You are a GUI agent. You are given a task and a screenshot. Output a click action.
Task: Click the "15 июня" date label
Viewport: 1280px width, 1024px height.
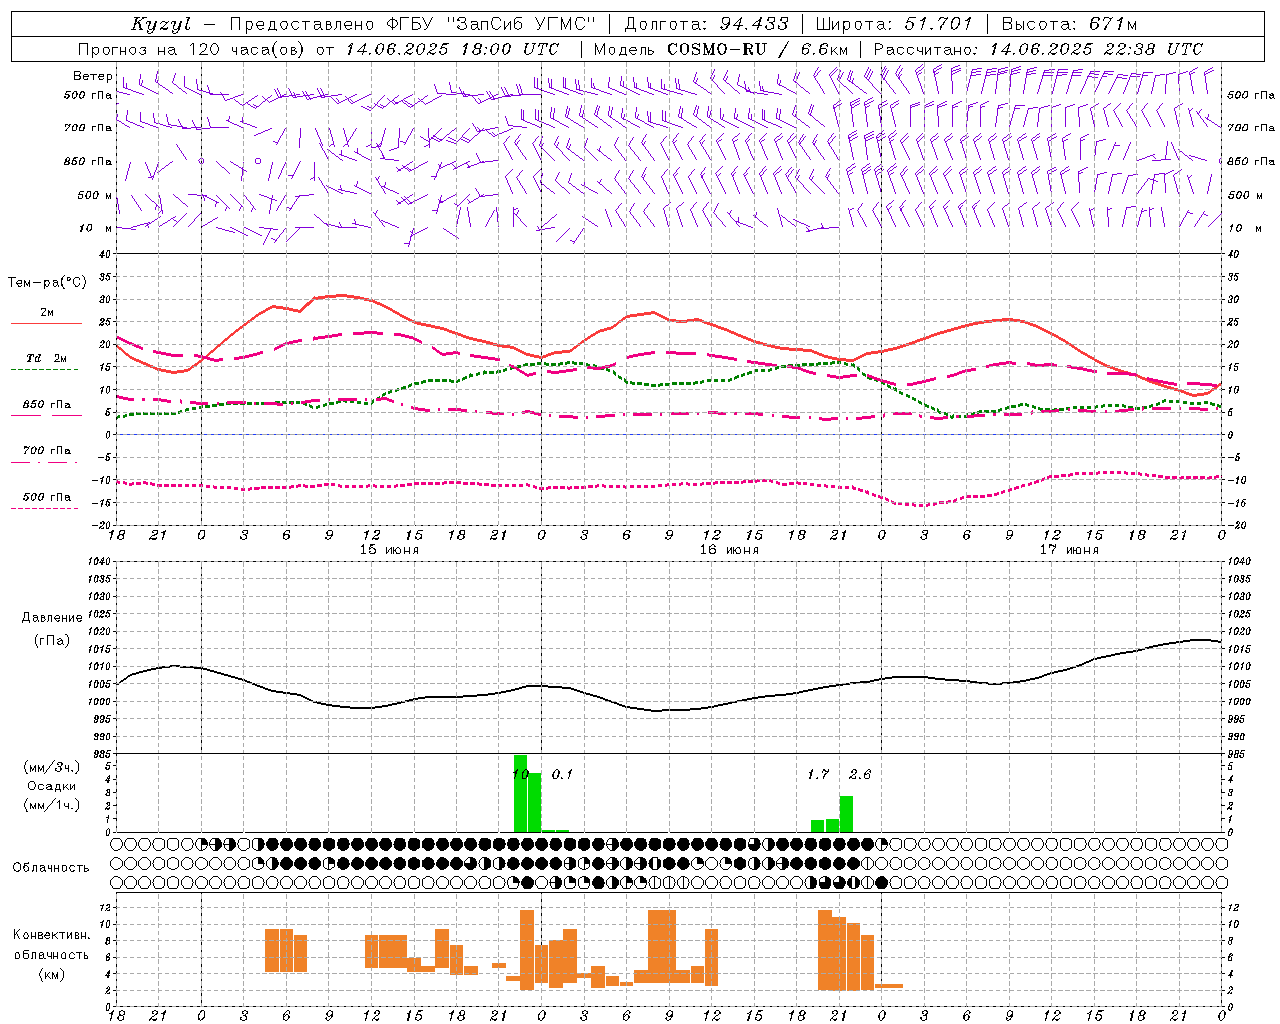[389, 550]
